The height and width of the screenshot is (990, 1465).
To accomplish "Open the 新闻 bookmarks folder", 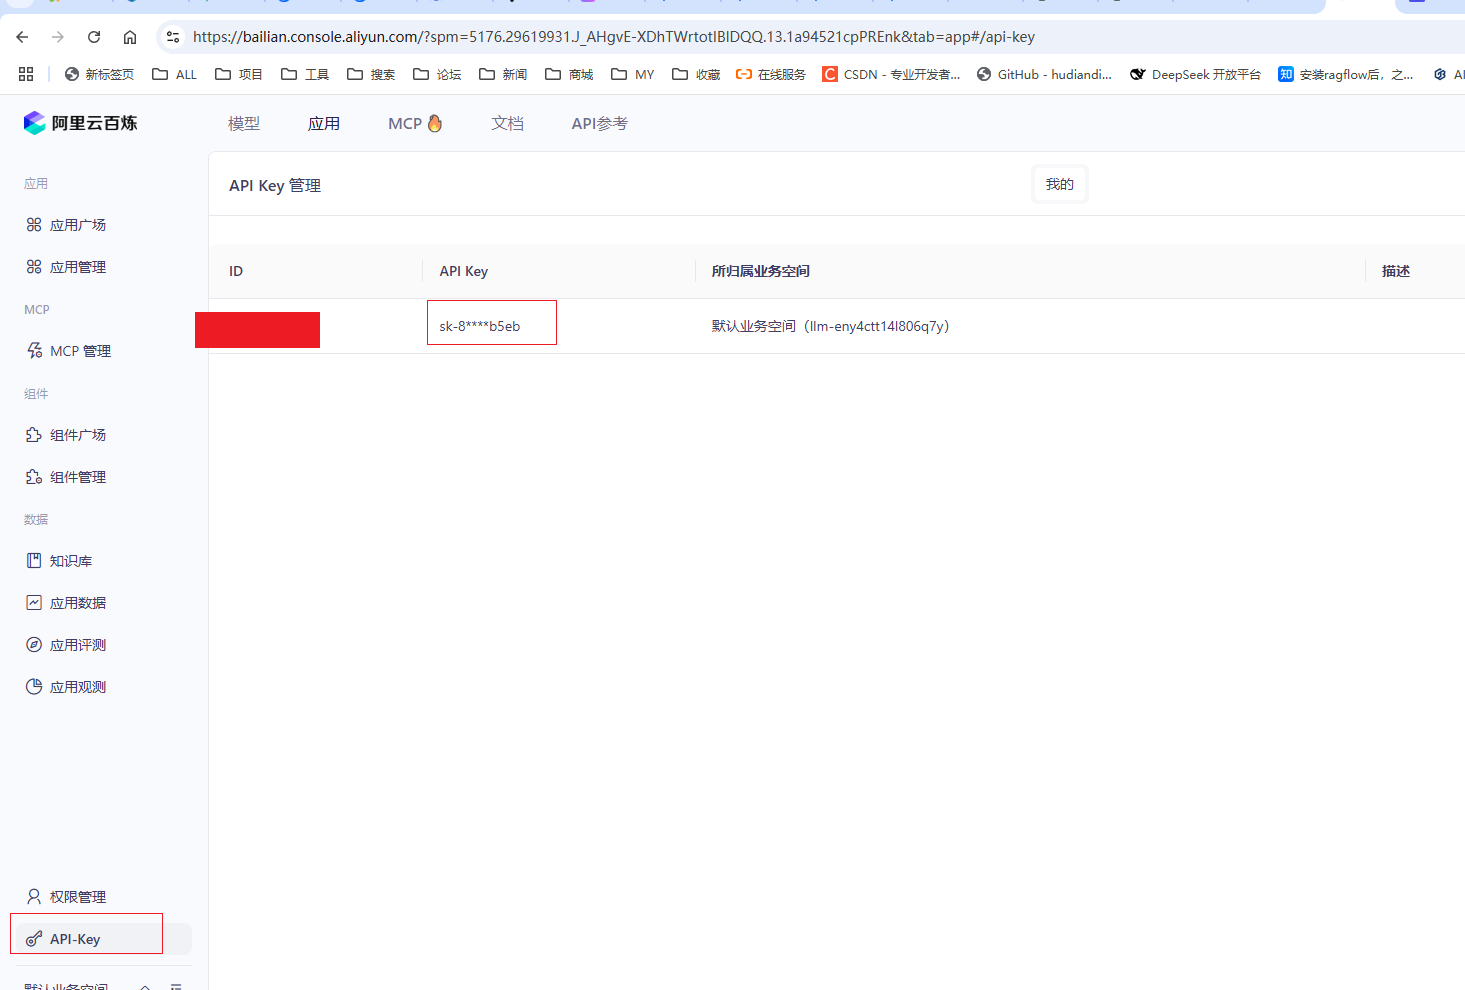I will pyautogui.click(x=502, y=74).
